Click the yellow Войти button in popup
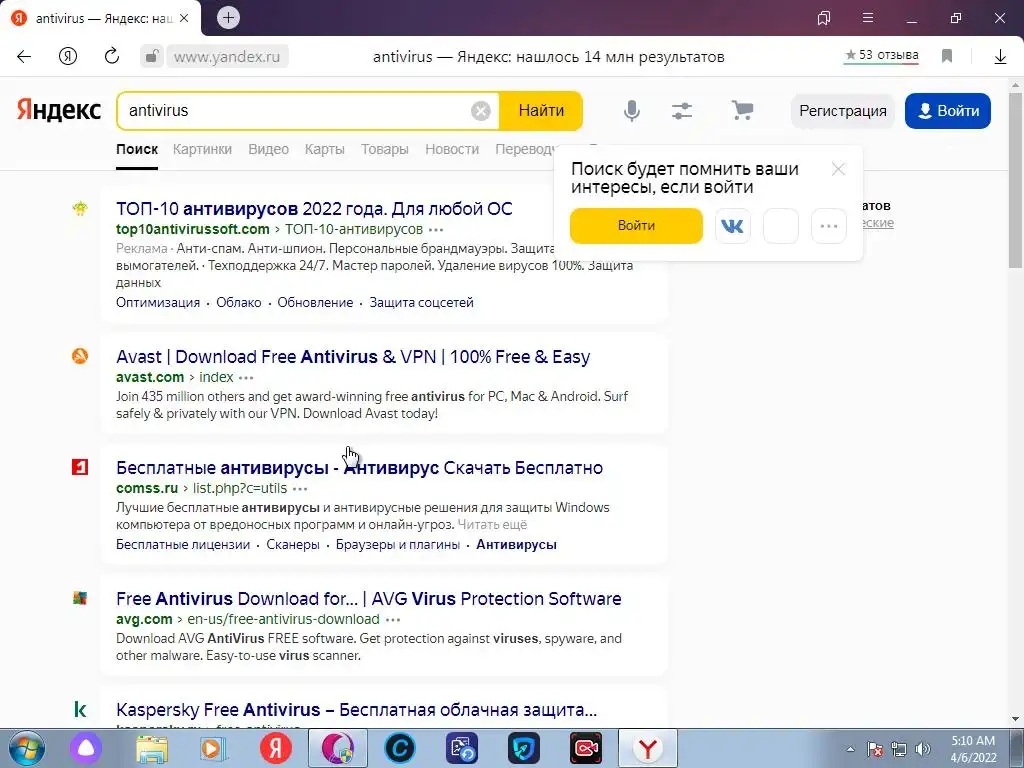Image resolution: width=1024 pixels, height=768 pixels. (636, 225)
